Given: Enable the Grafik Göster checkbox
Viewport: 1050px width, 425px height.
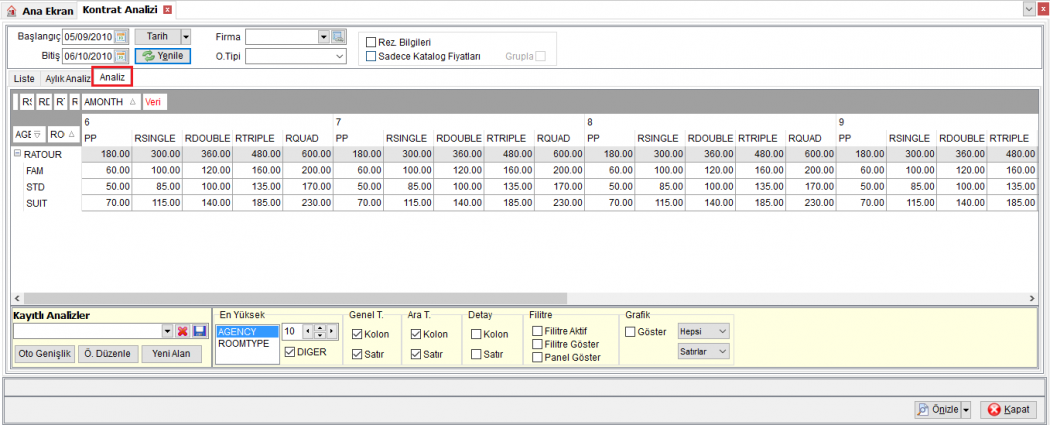Looking at the screenshot, I should pyautogui.click(x=630, y=331).
